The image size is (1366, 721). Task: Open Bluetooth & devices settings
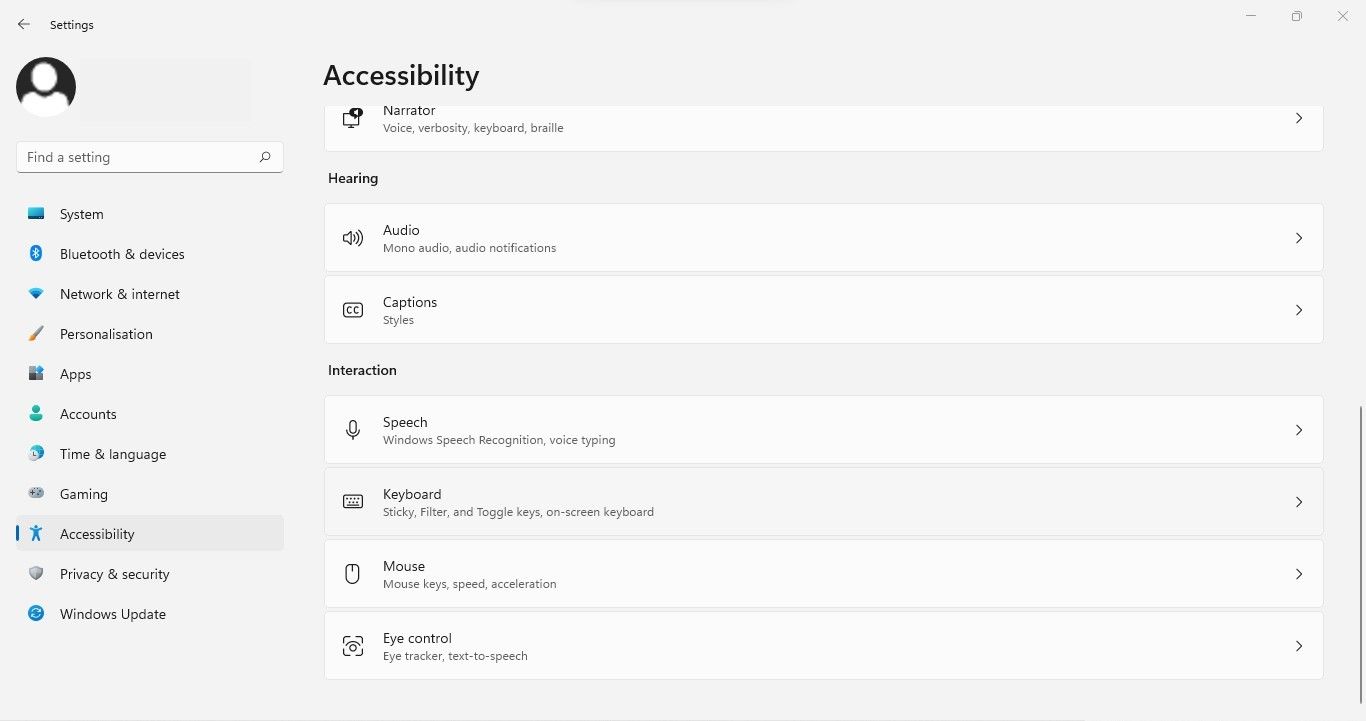pyautogui.click(x=150, y=254)
